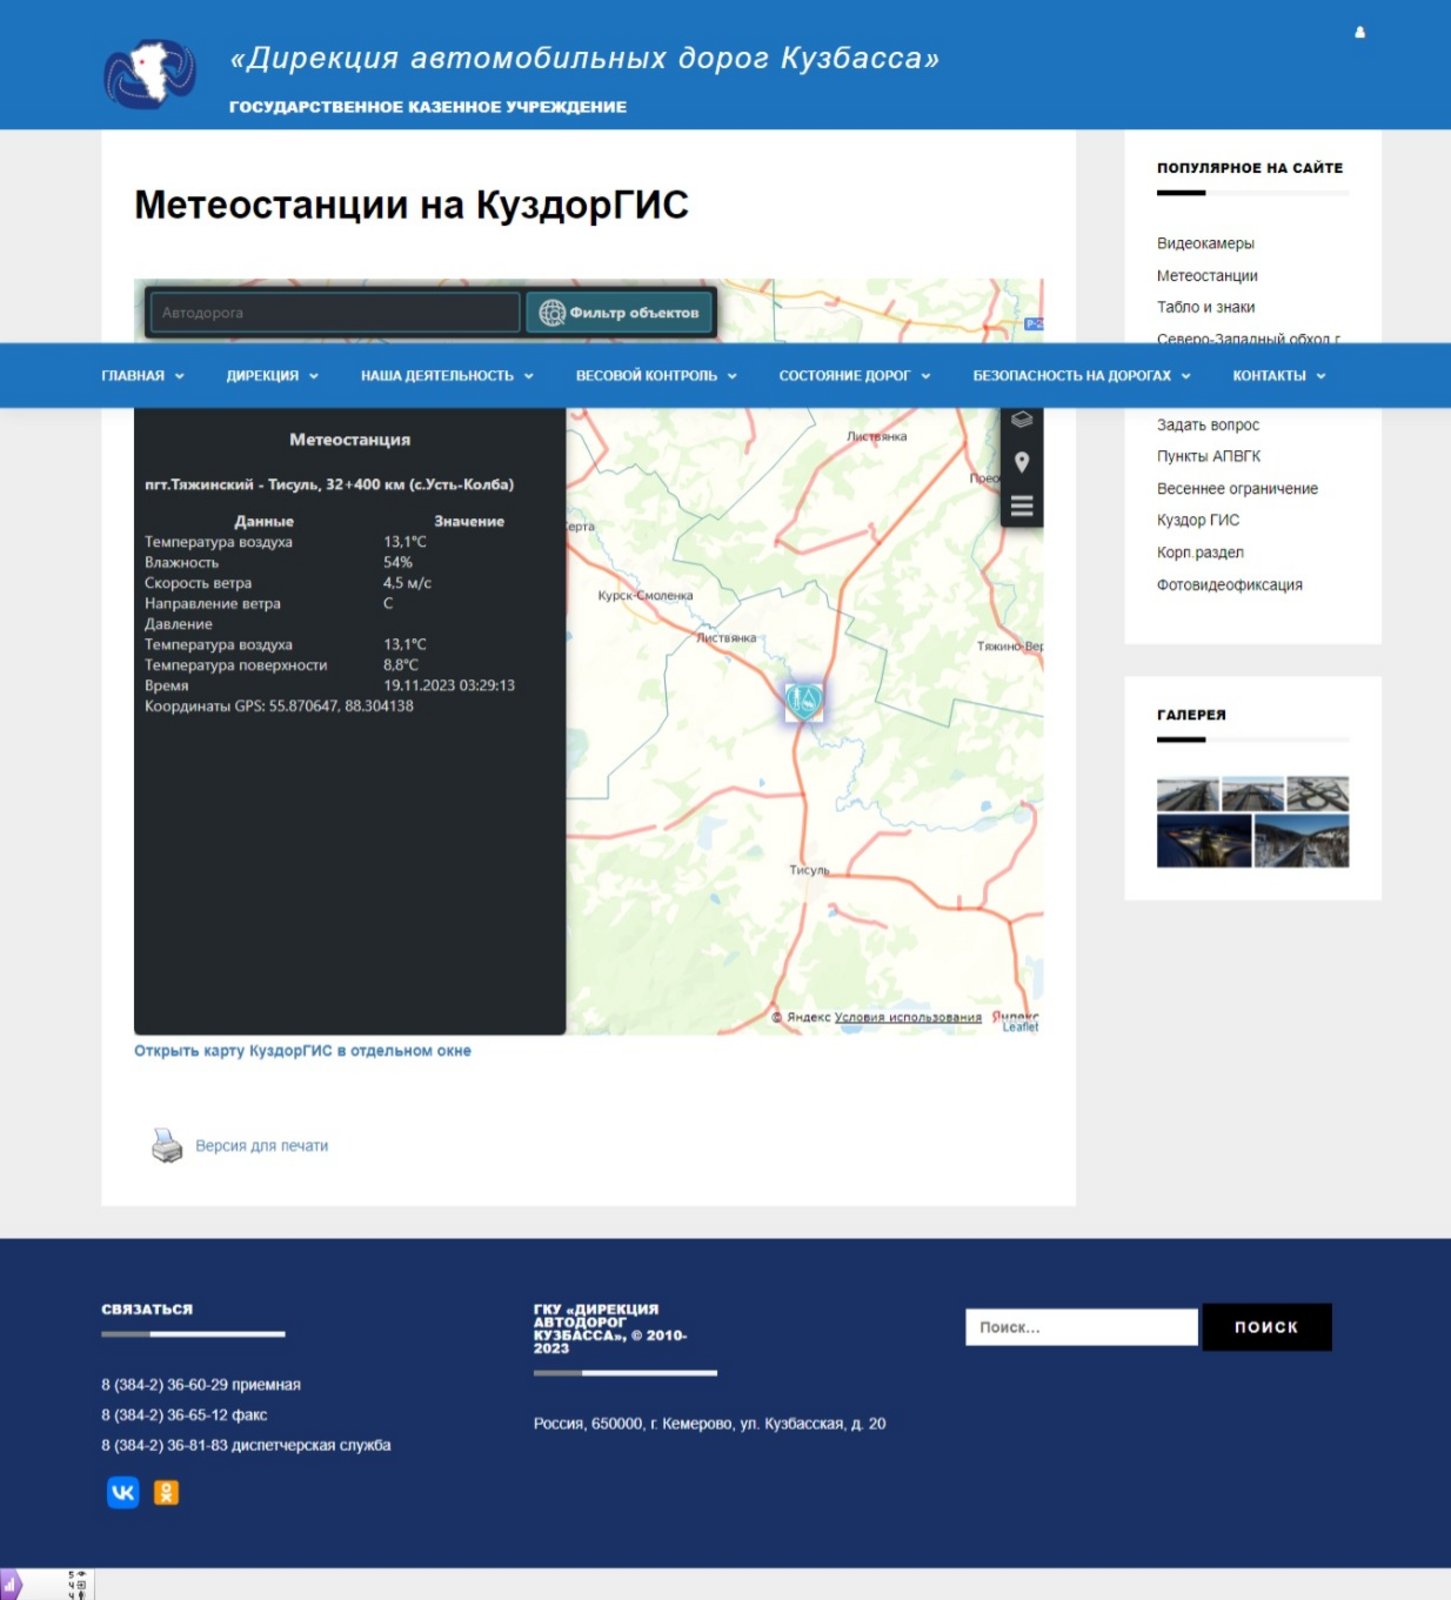This screenshot has height=1600, width=1451.
Task: Click Открыть карту КуздорГИС в отдельном окне
Action: click(x=302, y=1051)
